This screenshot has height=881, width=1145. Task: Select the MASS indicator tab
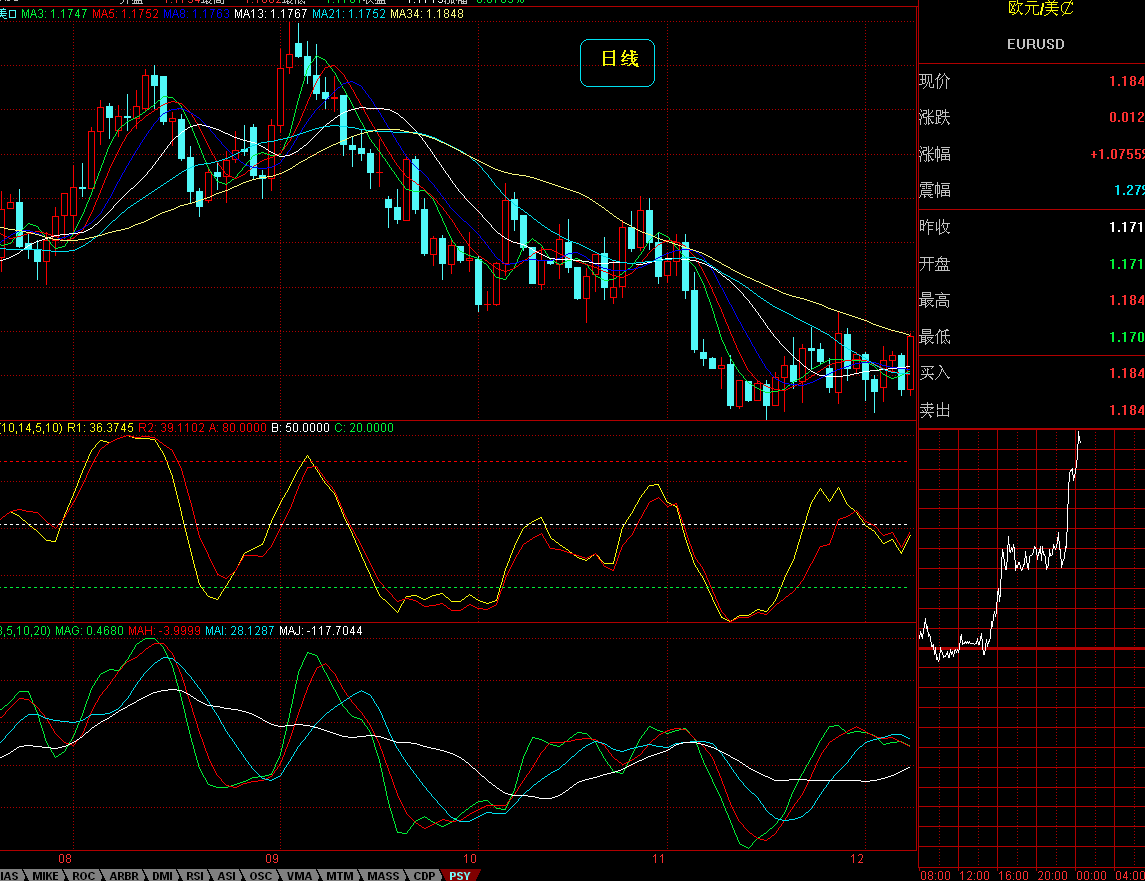pyautogui.click(x=383, y=875)
